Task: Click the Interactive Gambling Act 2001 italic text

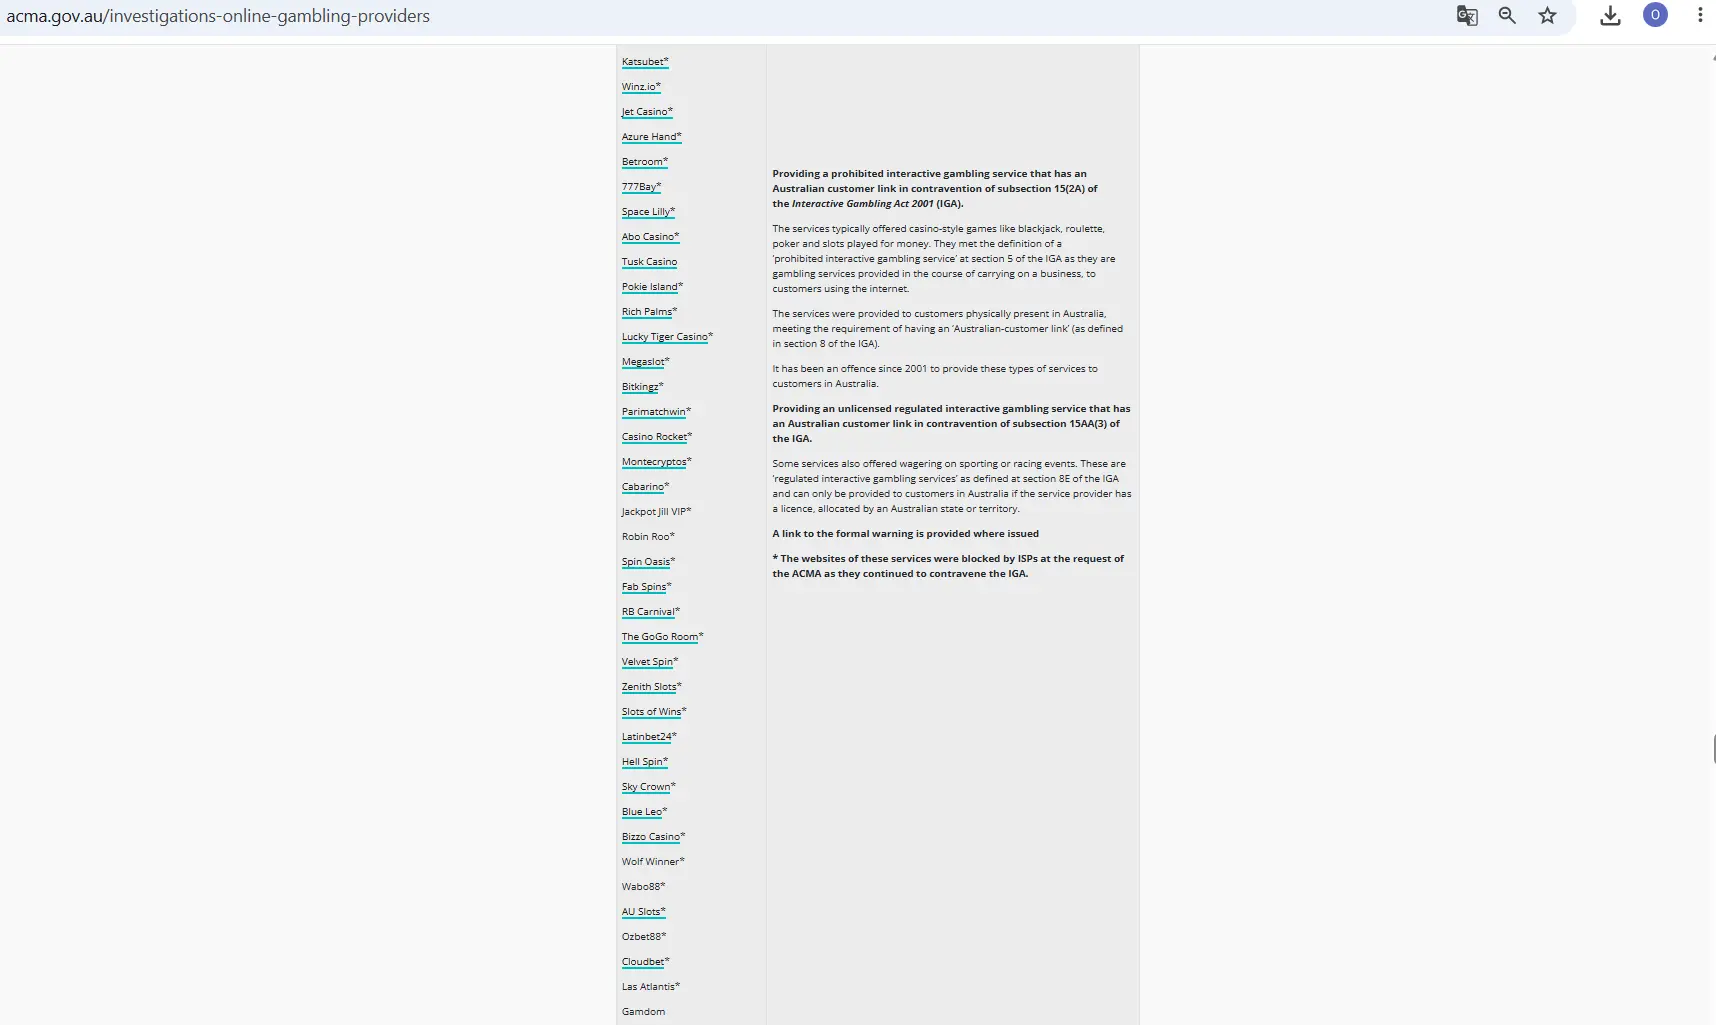Action: pyautogui.click(x=862, y=204)
